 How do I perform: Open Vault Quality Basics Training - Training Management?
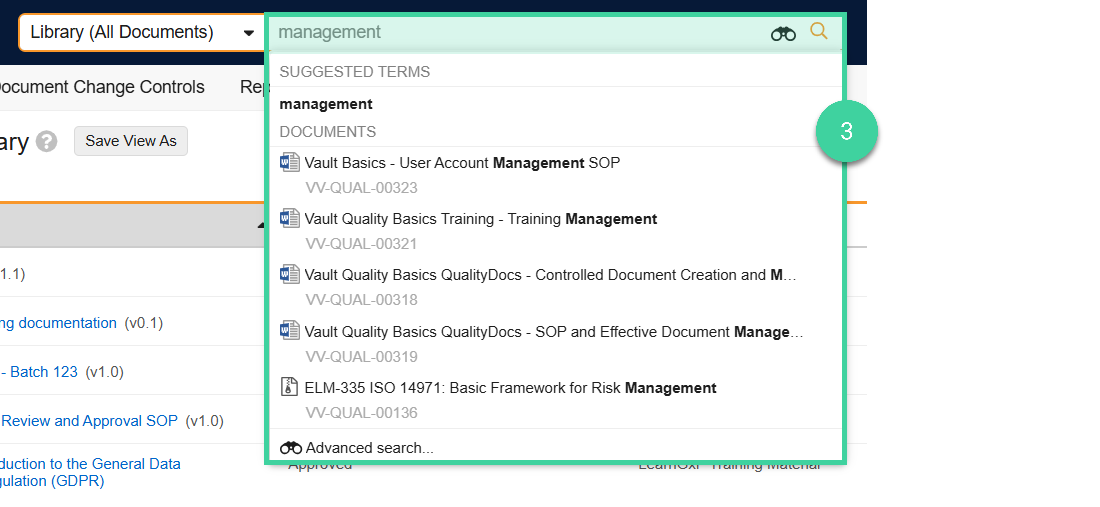(x=481, y=219)
